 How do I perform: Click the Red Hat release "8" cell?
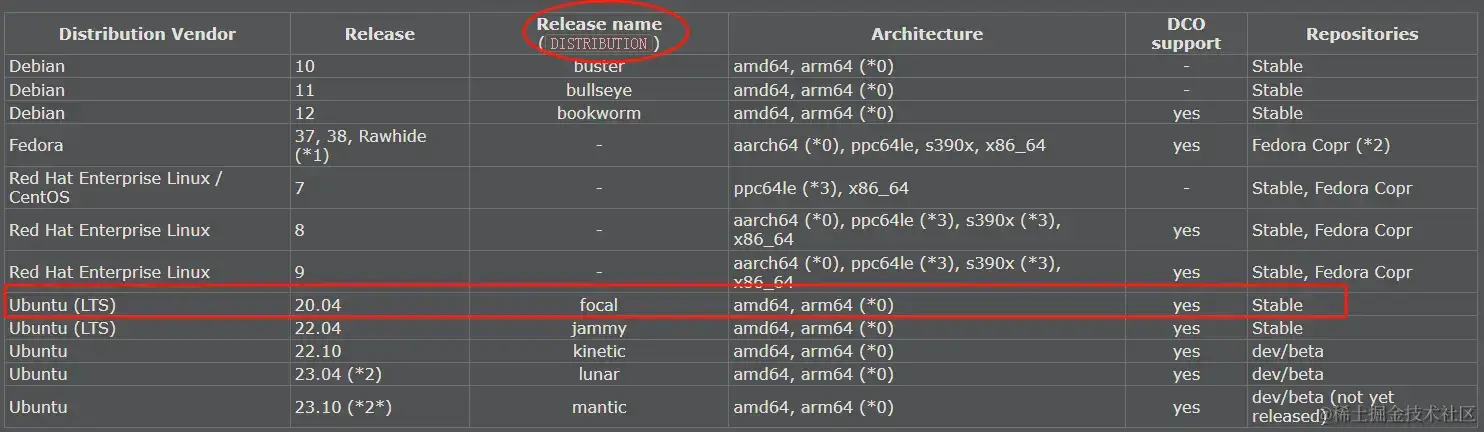(x=380, y=230)
